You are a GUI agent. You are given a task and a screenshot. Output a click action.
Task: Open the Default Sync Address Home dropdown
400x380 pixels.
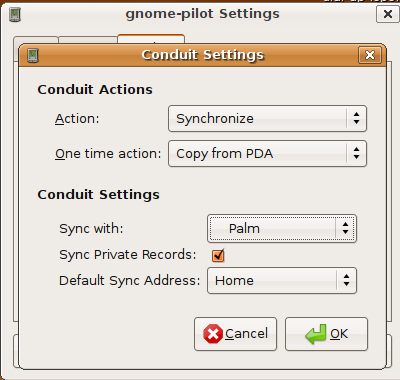(x=282, y=281)
